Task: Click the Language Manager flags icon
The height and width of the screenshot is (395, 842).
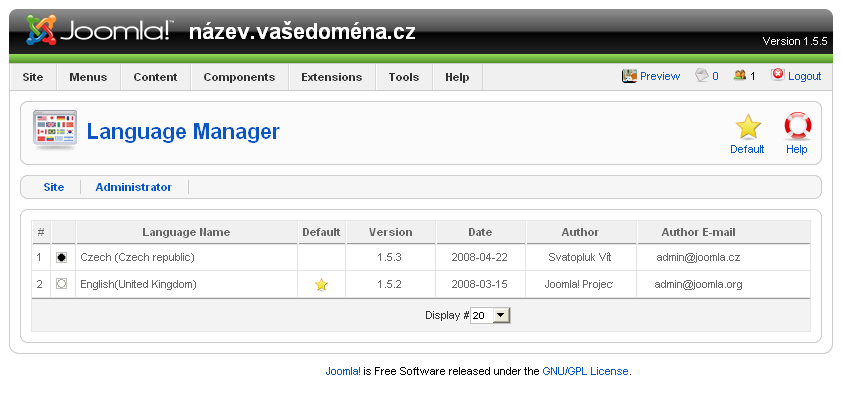Action: (55, 129)
